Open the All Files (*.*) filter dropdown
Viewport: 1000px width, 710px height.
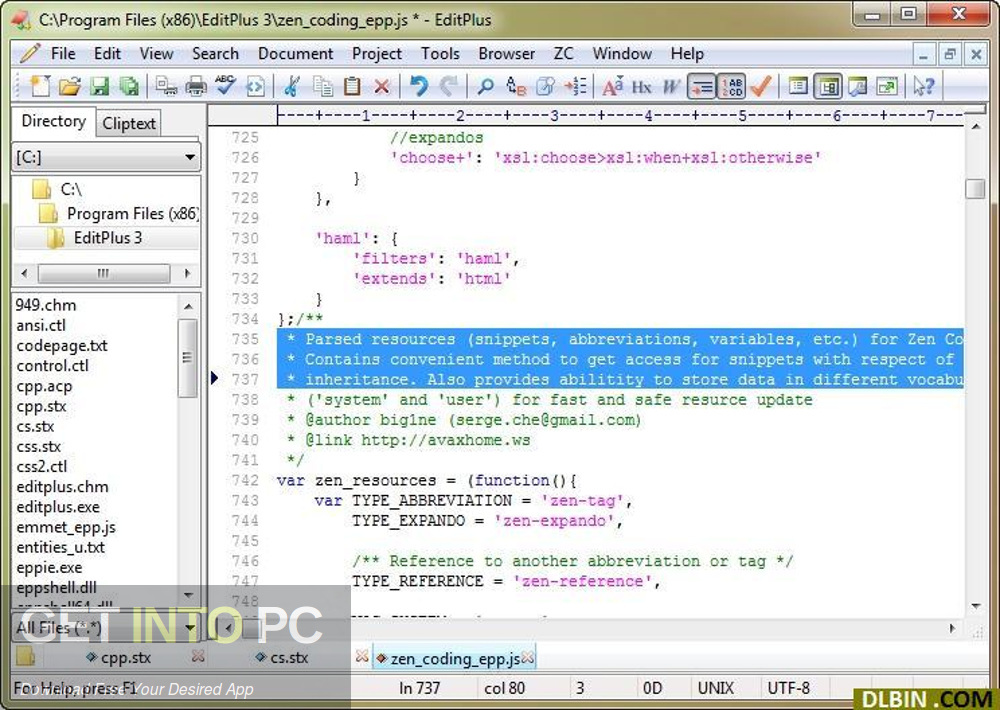coord(189,628)
